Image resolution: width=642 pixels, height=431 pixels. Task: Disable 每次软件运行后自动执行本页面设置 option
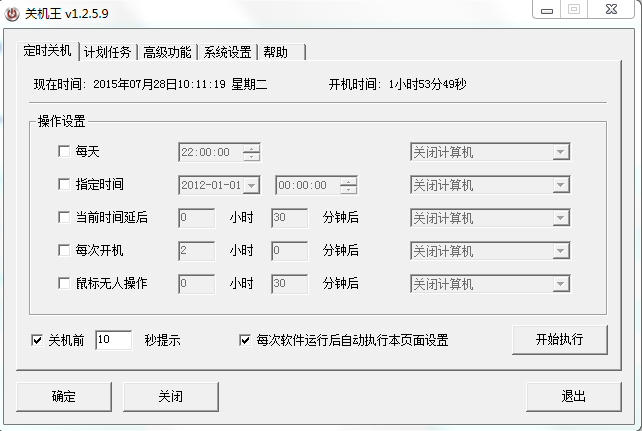click(245, 340)
